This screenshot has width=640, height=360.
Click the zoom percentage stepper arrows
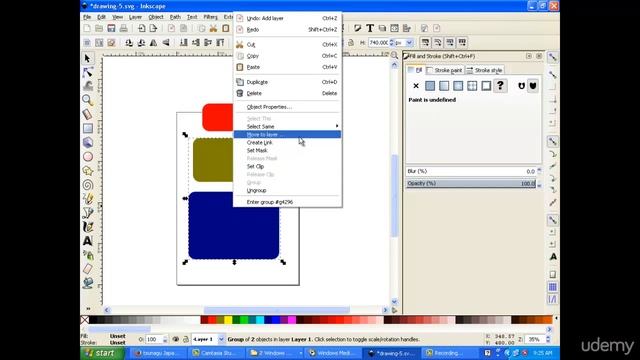coord(548,339)
